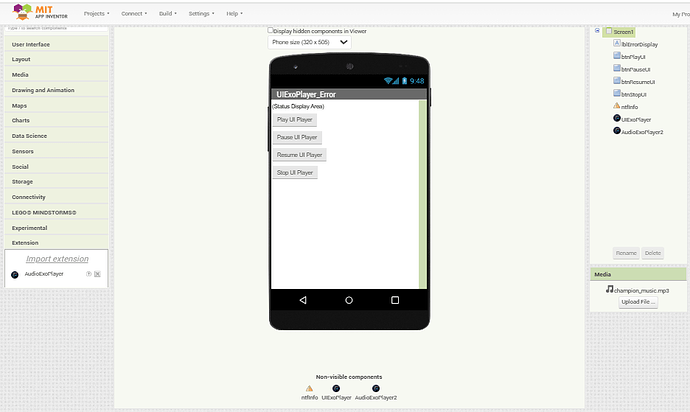Image resolution: width=690 pixels, height=412 pixels.
Task: Open the Connect menu
Action: (134, 14)
